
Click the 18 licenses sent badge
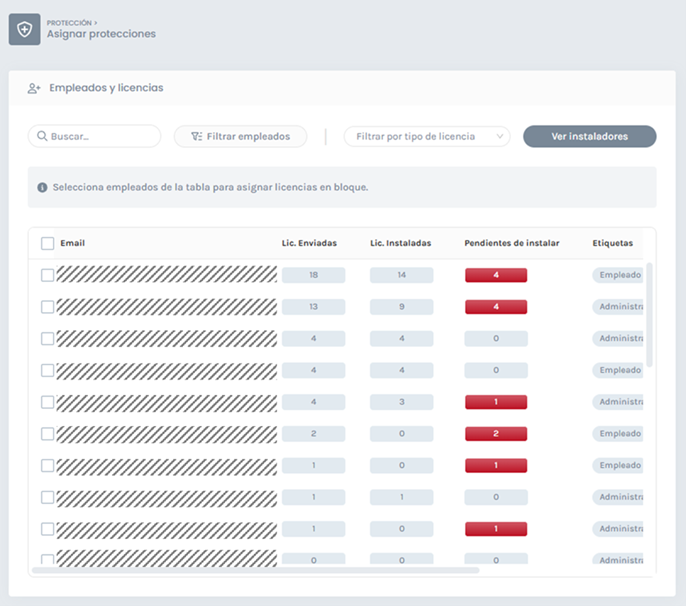313,275
